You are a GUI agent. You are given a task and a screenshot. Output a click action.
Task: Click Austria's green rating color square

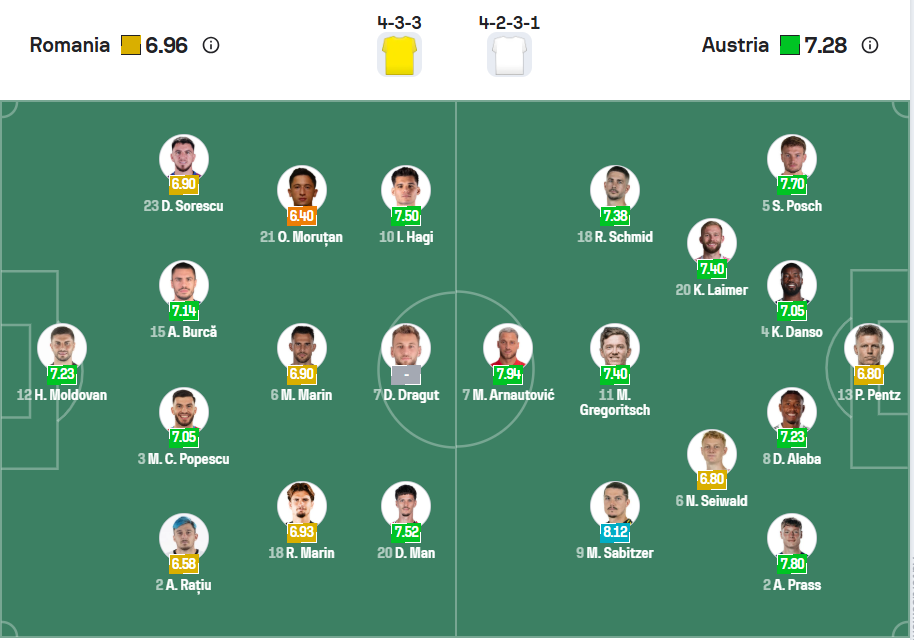[x=790, y=45]
